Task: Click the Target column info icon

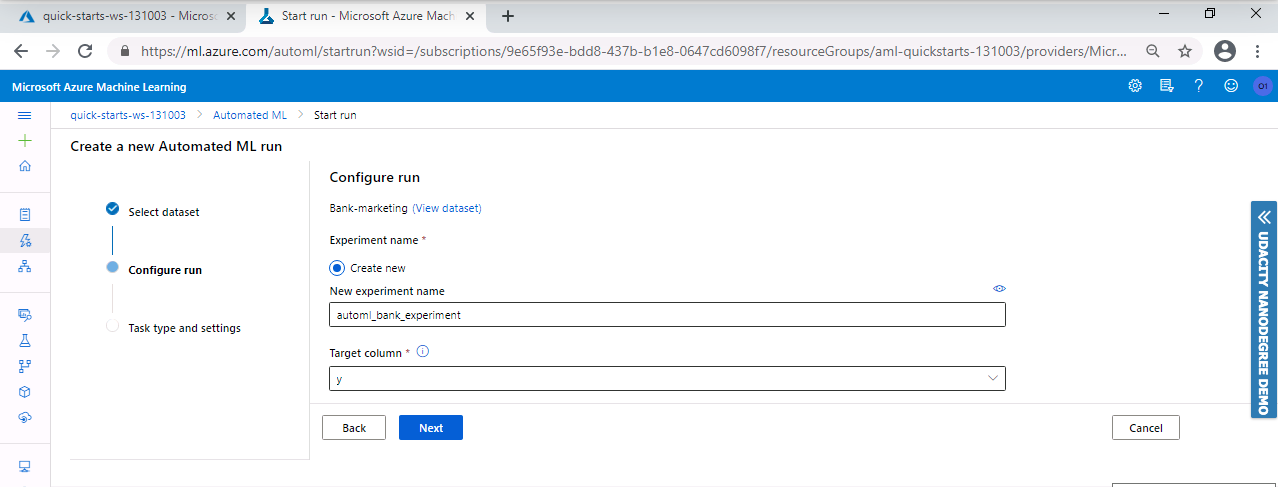Action: pos(422,352)
